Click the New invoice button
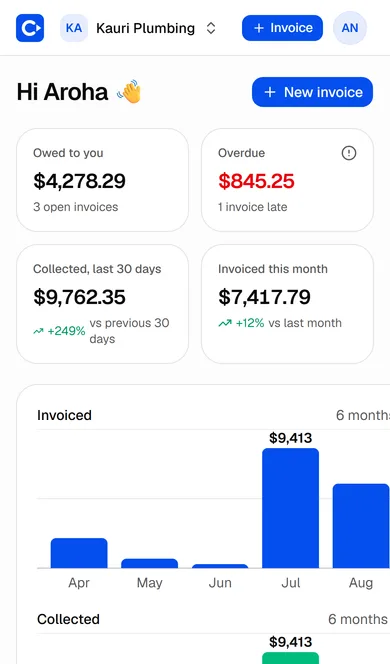Image resolution: width=390 pixels, height=664 pixels. [313, 92]
